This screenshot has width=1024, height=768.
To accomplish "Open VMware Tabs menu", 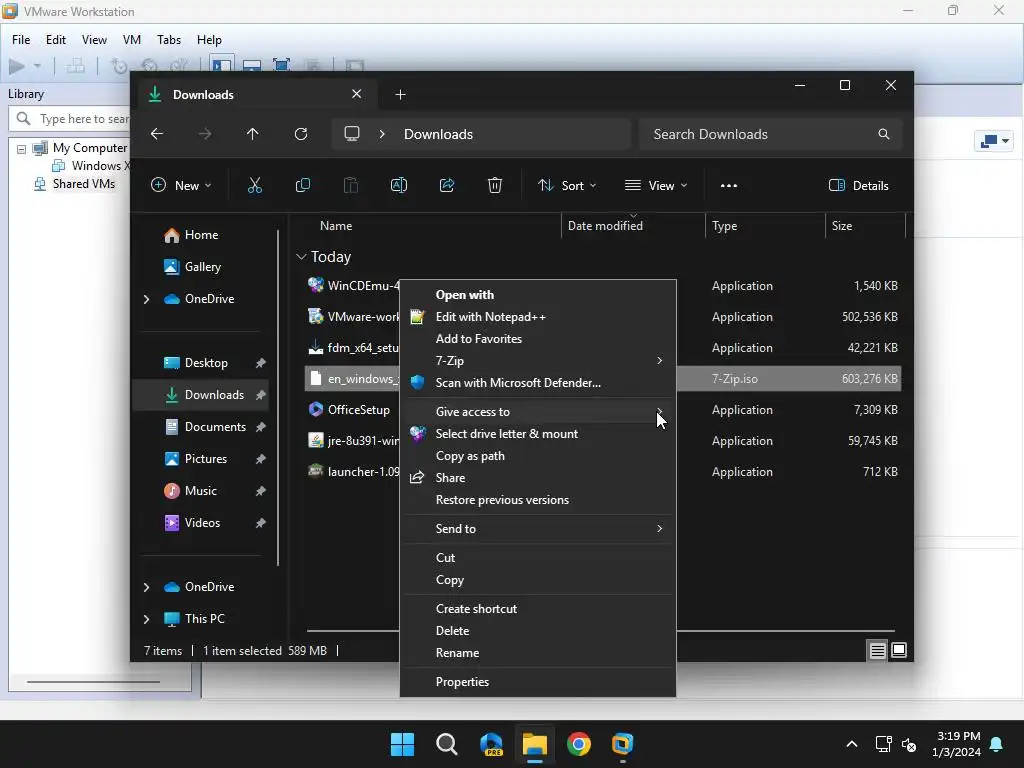I will pos(168,40).
